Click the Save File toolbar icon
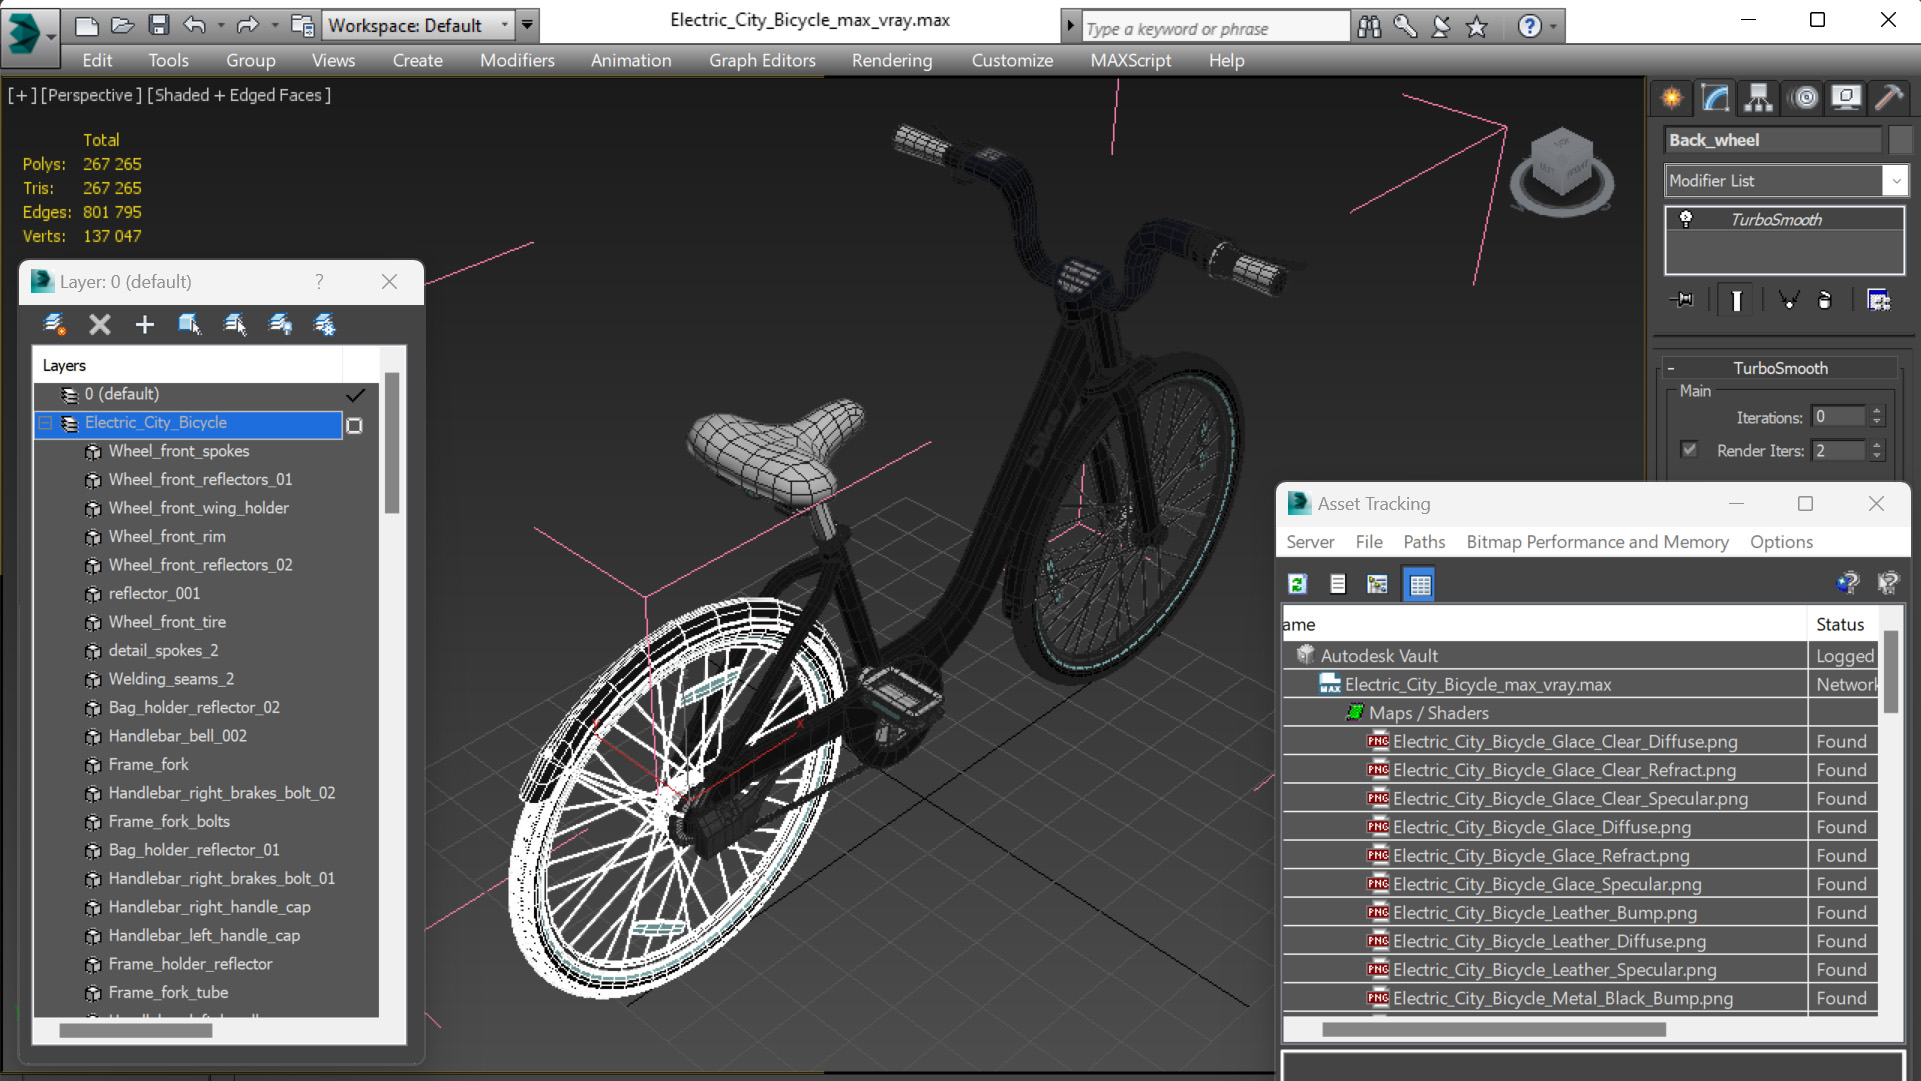Screen dimensions: 1921x1081 pos(158,25)
